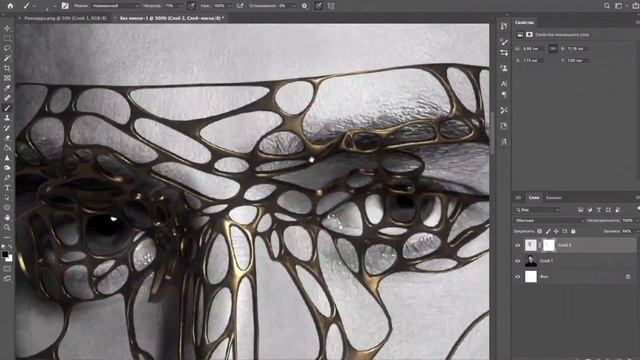Screen dimensions: 640x360
Task: Click the layer fill 84% value
Action: click(x=627, y=231)
